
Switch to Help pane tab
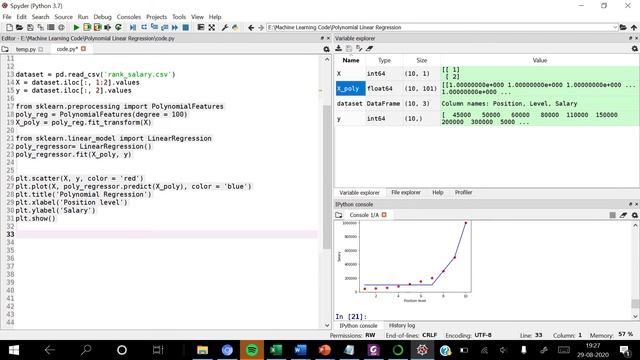point(438,192)
